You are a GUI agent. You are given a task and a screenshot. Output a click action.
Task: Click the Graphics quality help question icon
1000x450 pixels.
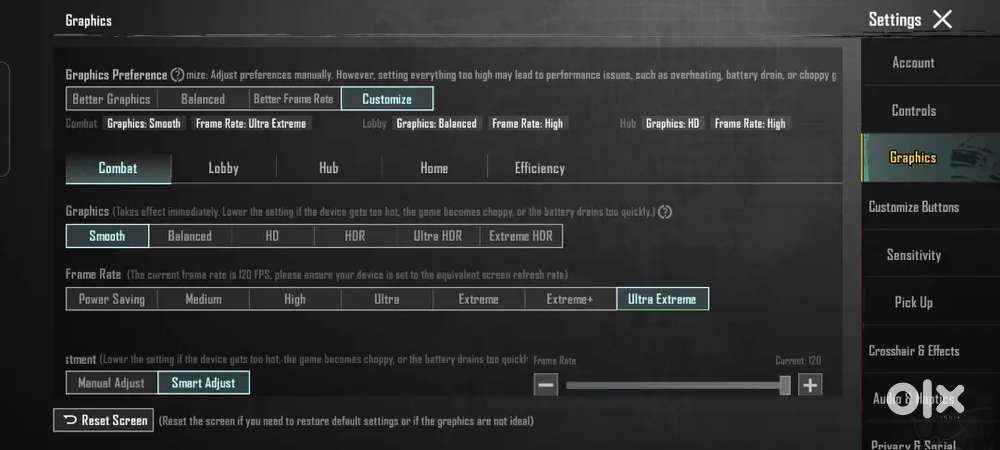point(665,212)
